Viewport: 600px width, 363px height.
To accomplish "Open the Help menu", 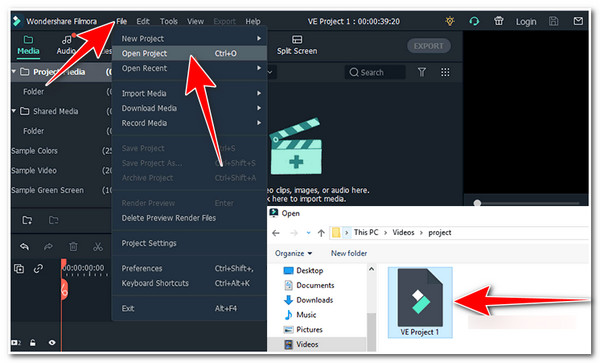I will [x=253, y=21].
